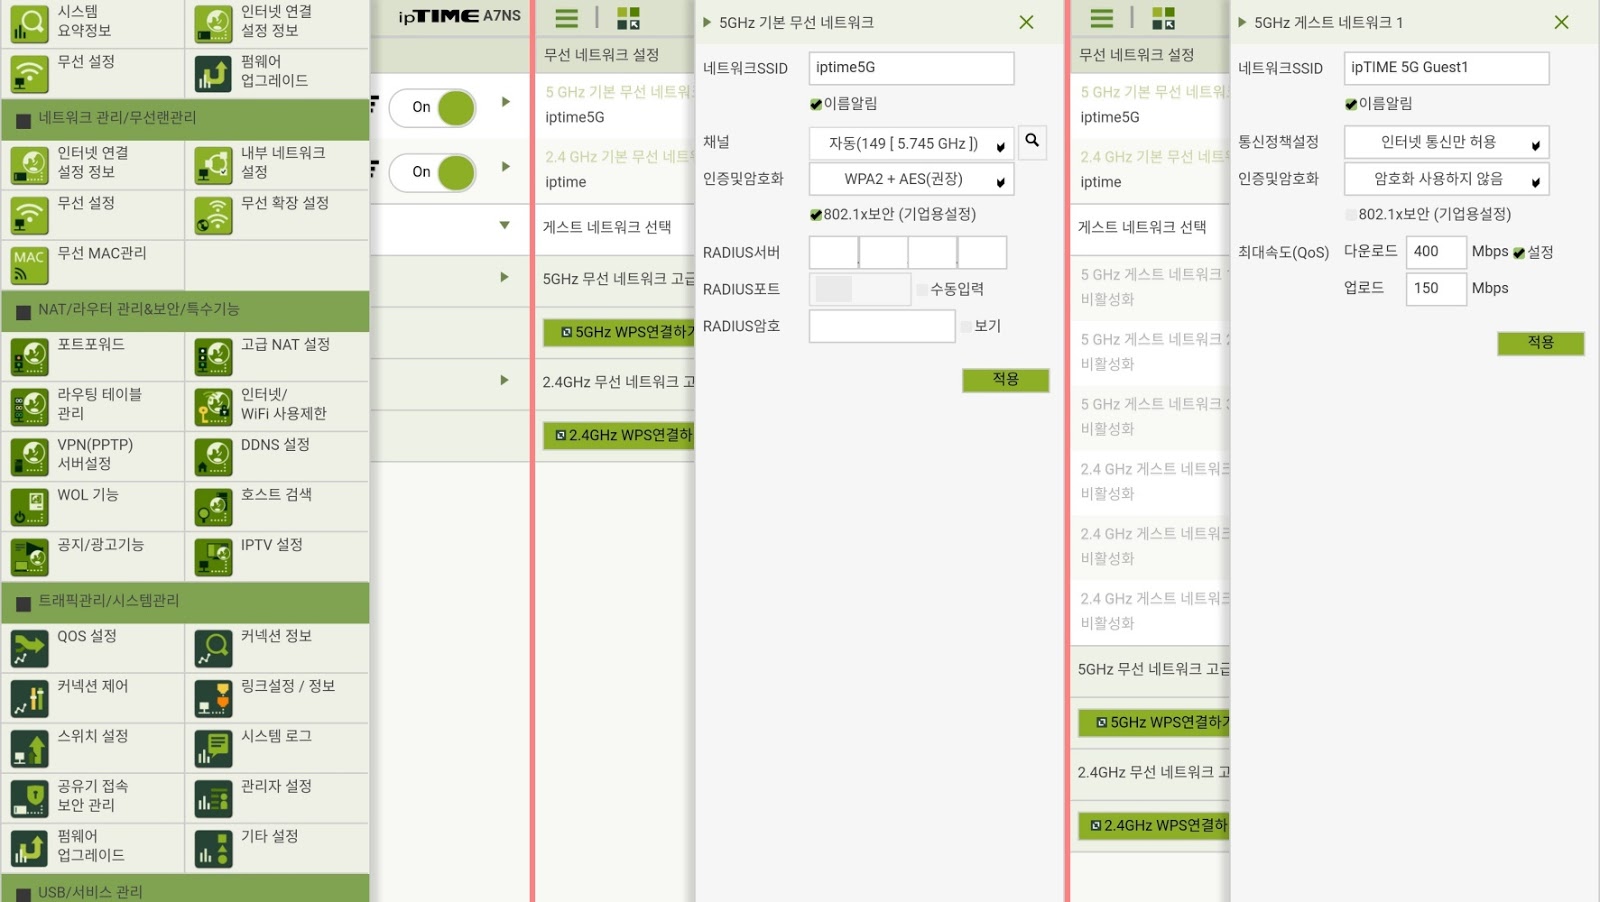Click 적용 in 5GHz 게스트 네트워크 panel
The width and height of the screenshot is (1600, 902).
1541,343
